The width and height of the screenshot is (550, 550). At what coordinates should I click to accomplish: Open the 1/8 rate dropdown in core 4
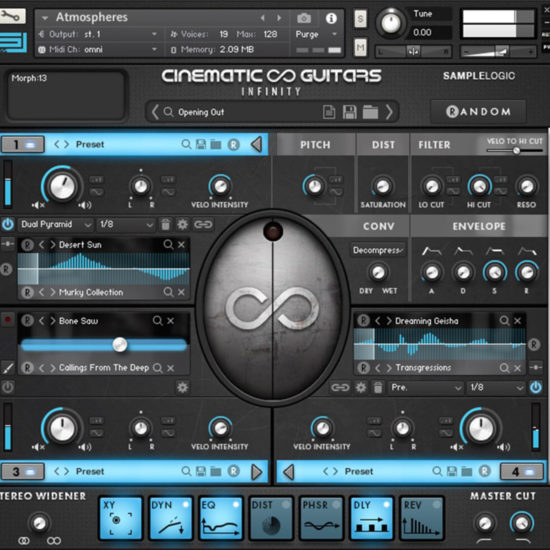[x=496, y=387]
